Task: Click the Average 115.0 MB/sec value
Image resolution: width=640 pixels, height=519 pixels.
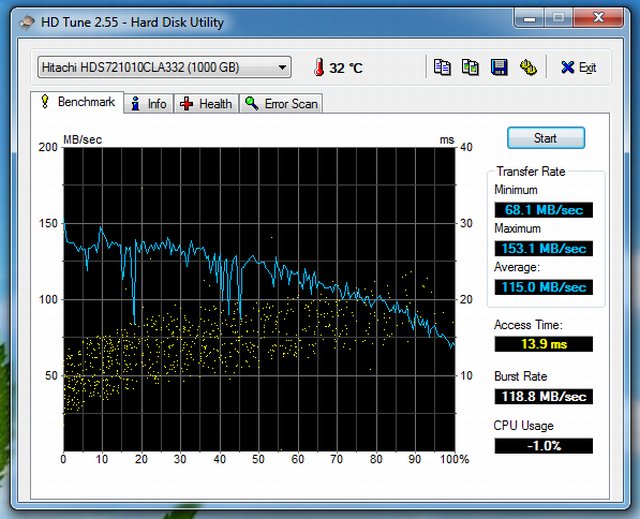Action: pos(543,287)
